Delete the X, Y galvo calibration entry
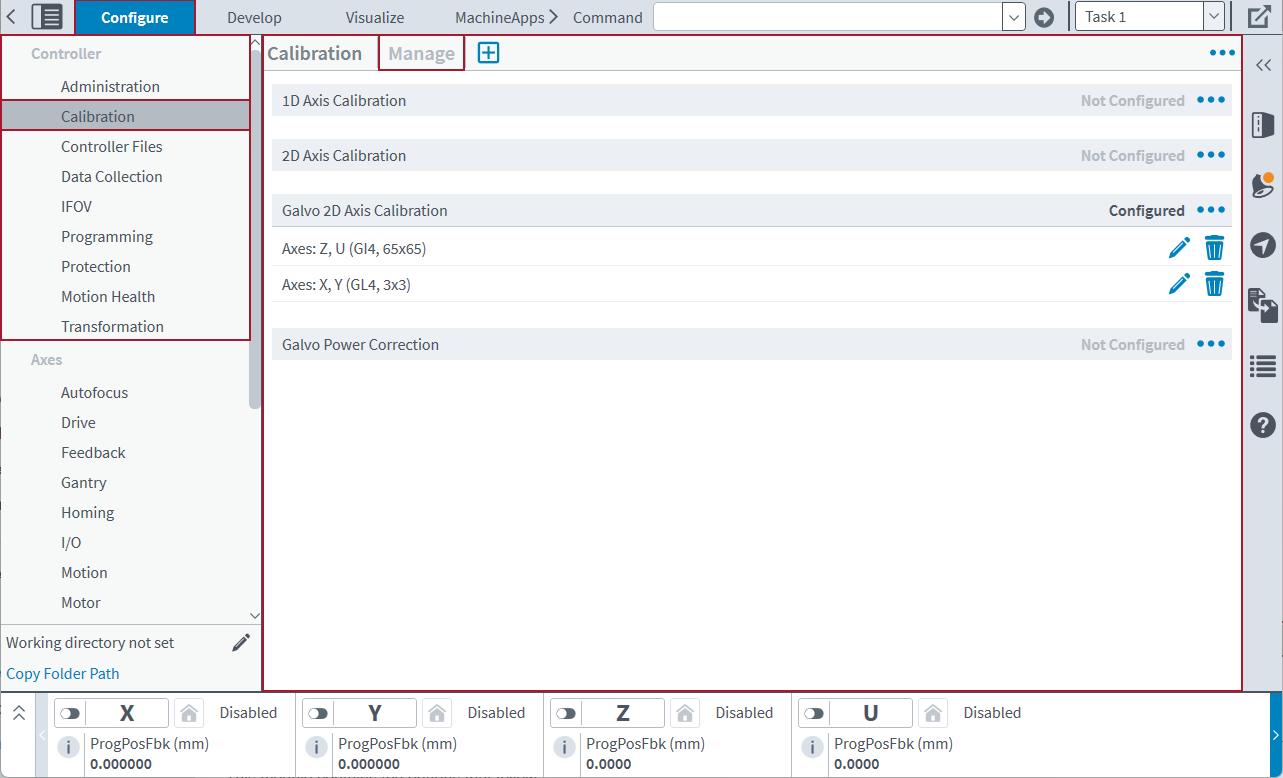Viewport: 1283px width, 778px height. [1214, 285]
